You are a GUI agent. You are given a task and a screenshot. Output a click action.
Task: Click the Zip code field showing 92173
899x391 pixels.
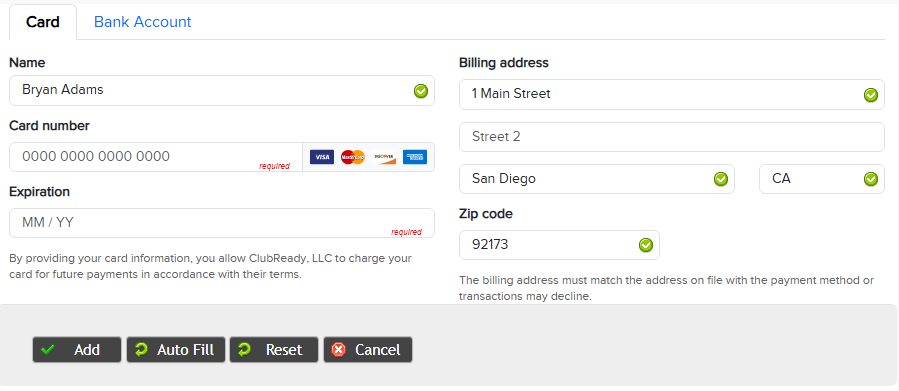tap(560, 245)
